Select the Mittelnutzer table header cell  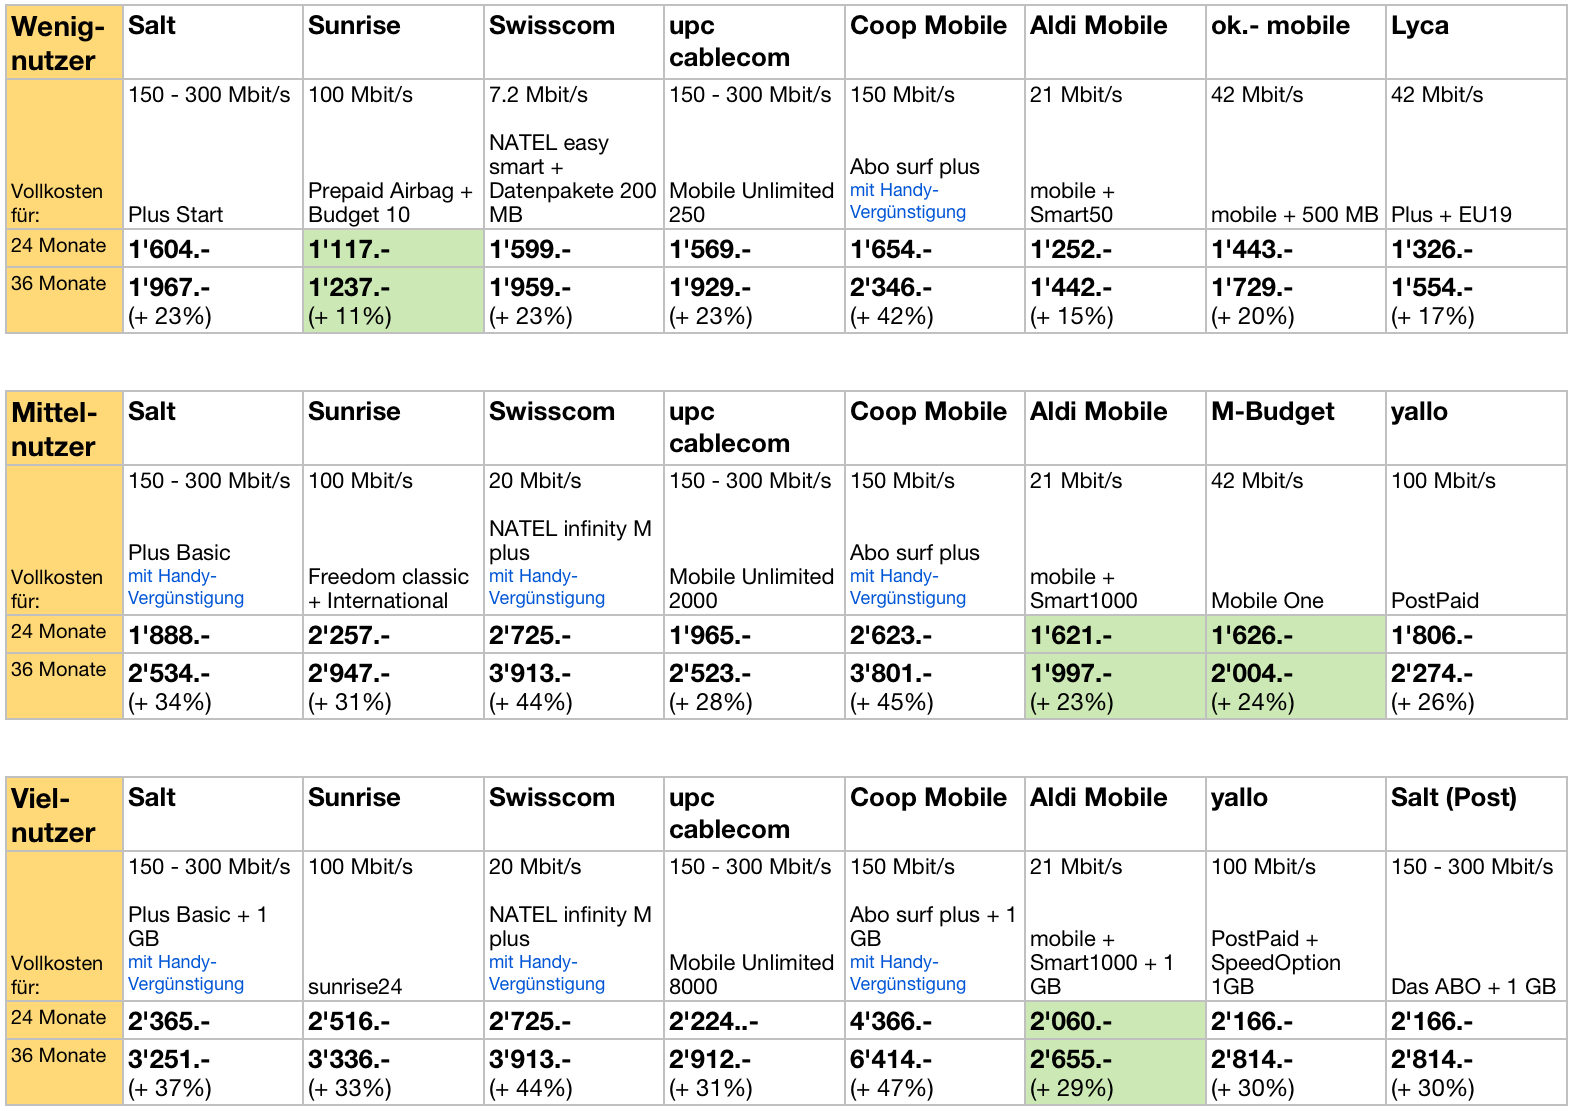click(x=64, y=429)
